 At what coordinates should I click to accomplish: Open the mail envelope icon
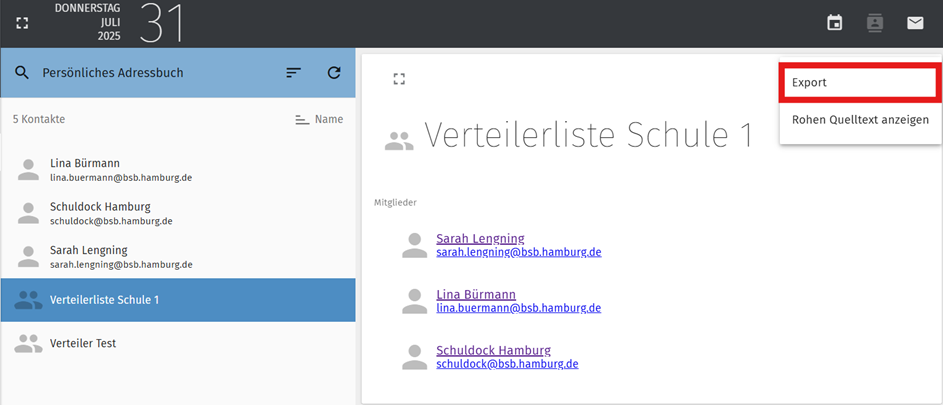(915, 23)
